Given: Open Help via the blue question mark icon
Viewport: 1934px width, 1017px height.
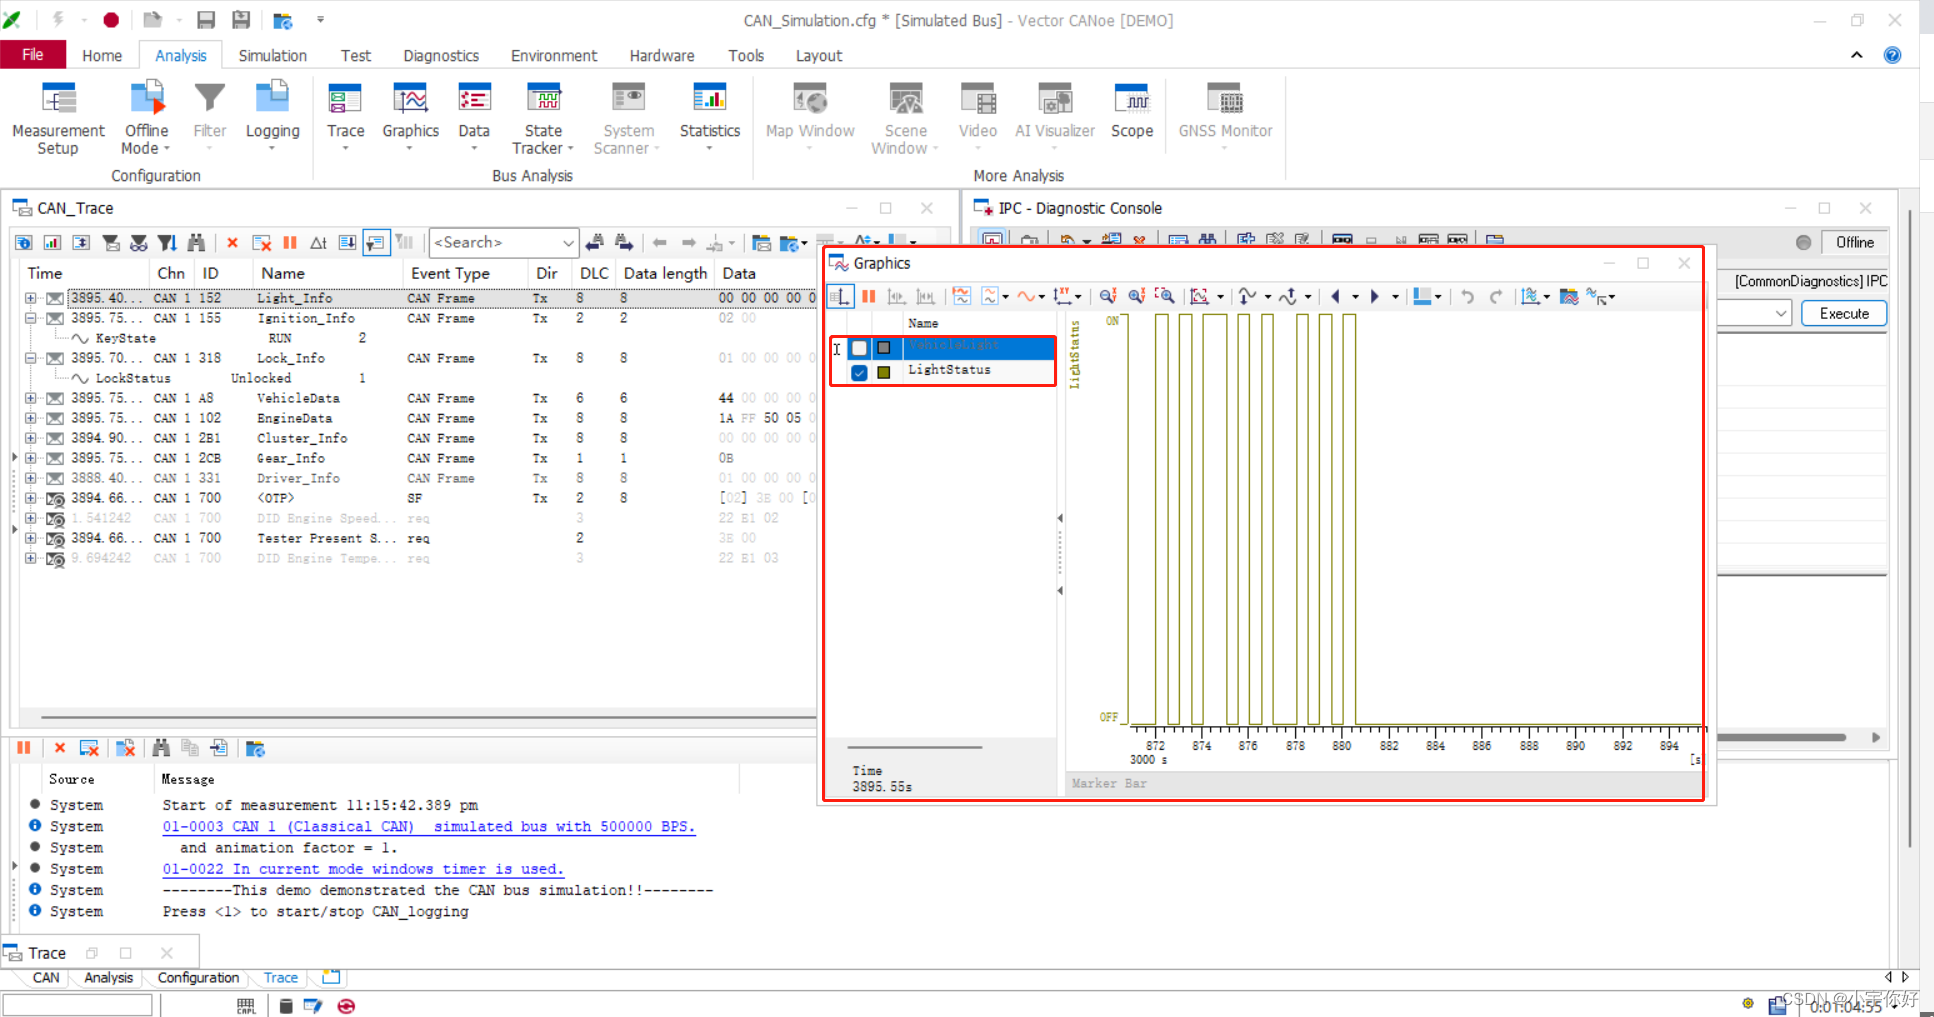Looking at the screenshot, I should coord(1892,55).
